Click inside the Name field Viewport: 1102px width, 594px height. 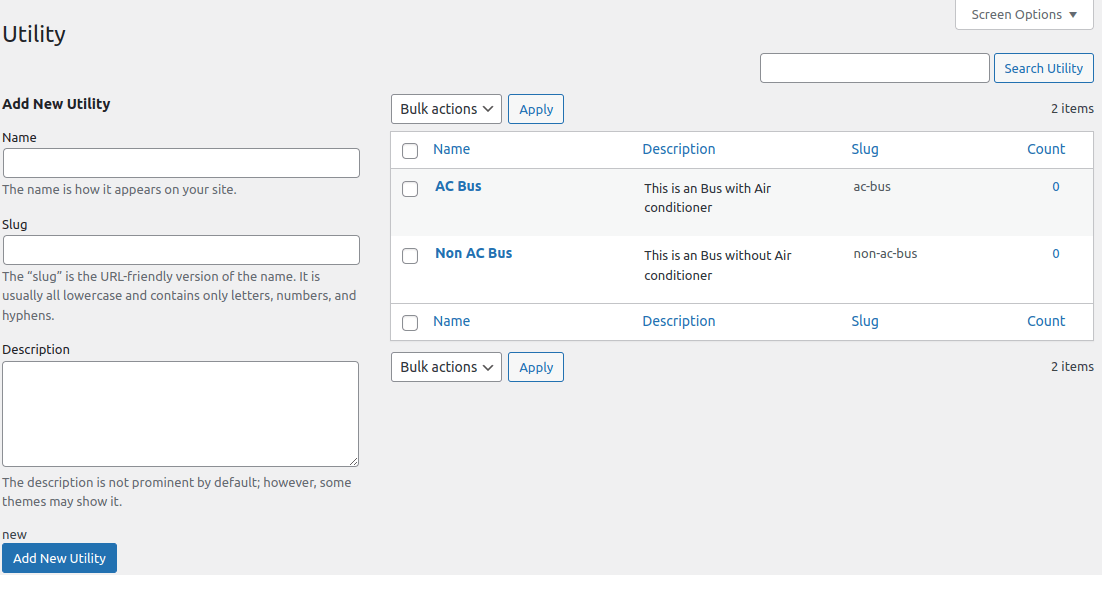pyautogui.click(x=180, y=162)
